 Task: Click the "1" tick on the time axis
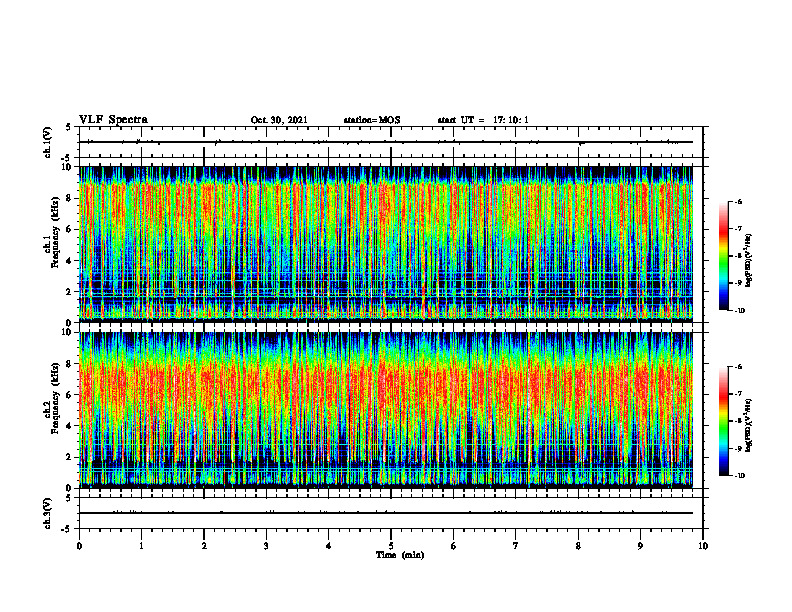point(141,546)
